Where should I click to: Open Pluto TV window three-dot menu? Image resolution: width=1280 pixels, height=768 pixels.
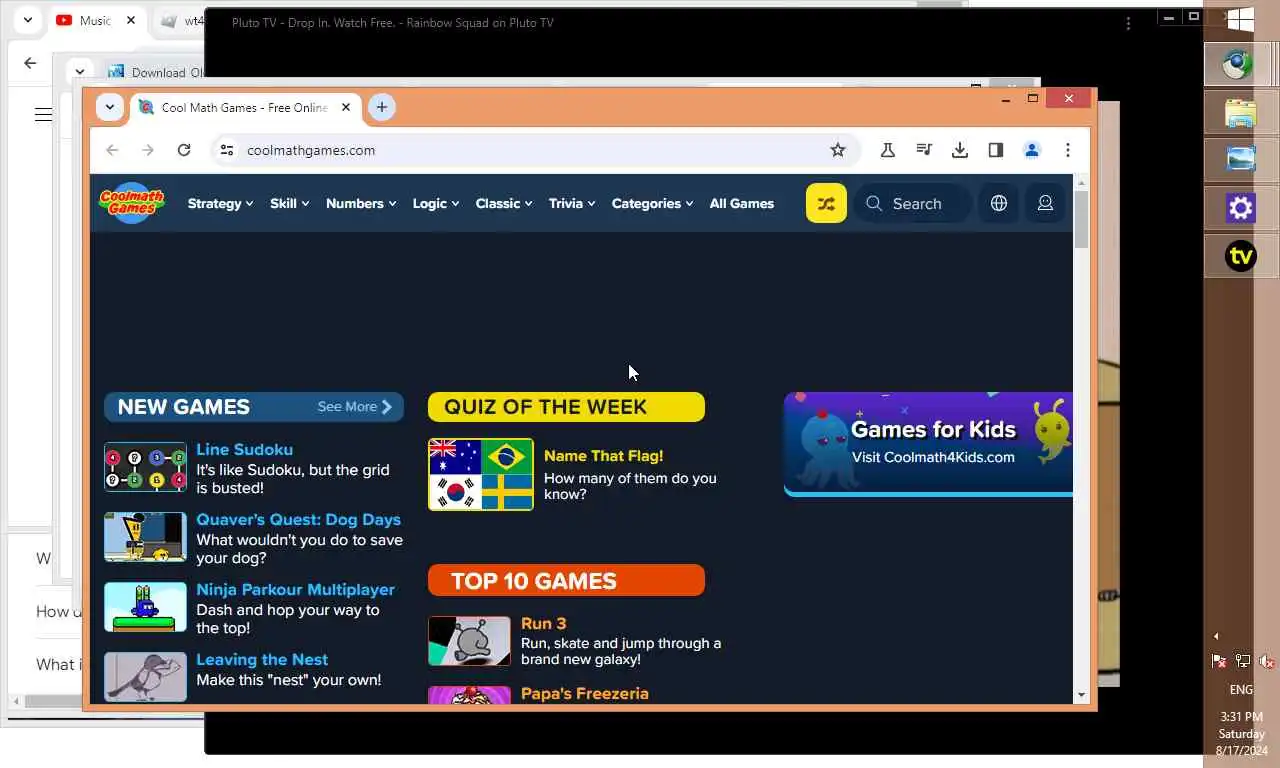[x=1128, y=23]
